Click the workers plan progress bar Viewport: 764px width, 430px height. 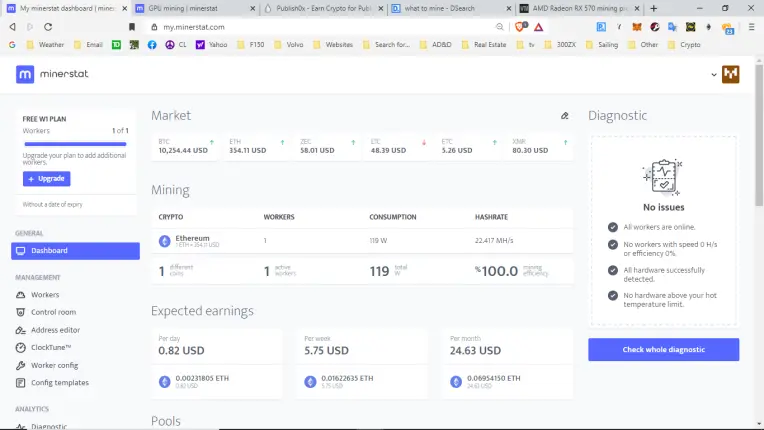tap(76, 144)
